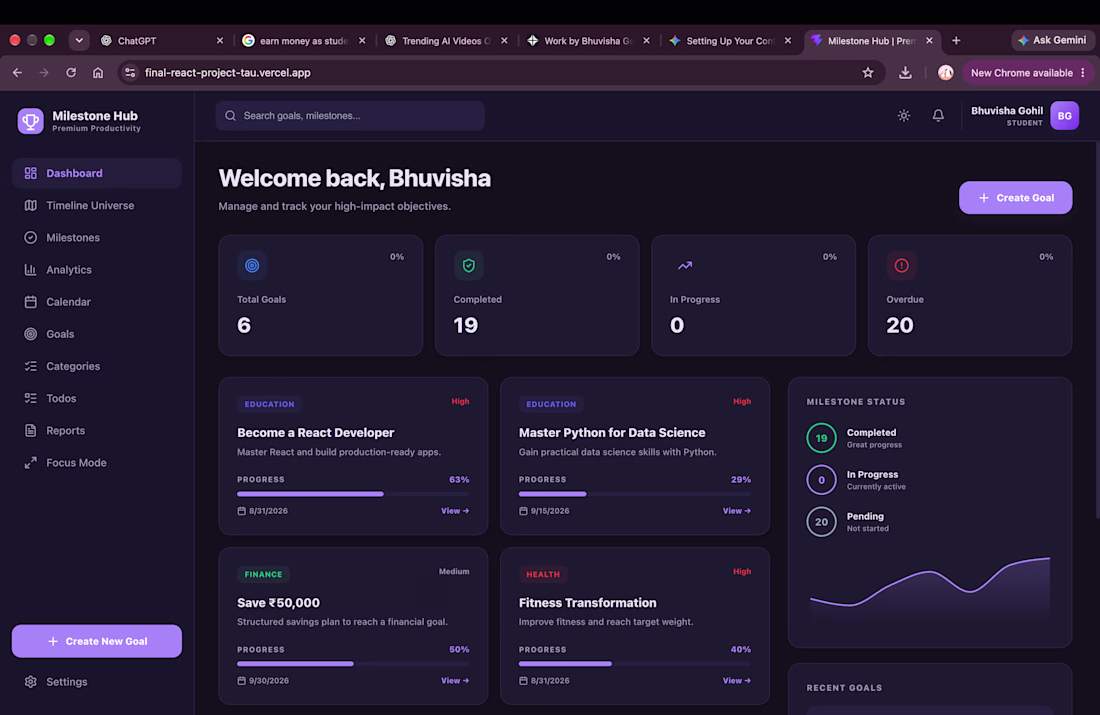This screenshot has height=715, width=1100.
Task: Expand the Chrome tab search dropdown
Action: pos(79,41)
